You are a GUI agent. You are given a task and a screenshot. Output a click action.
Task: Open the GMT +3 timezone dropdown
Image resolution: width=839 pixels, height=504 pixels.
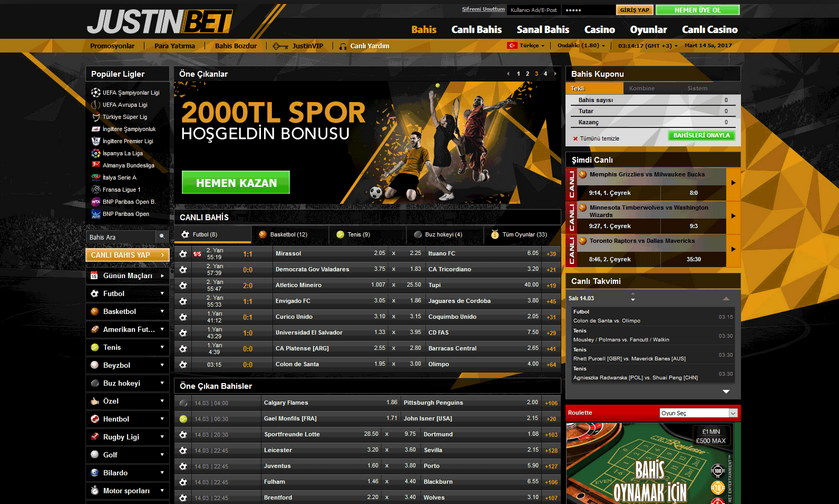tap(647, 45)
